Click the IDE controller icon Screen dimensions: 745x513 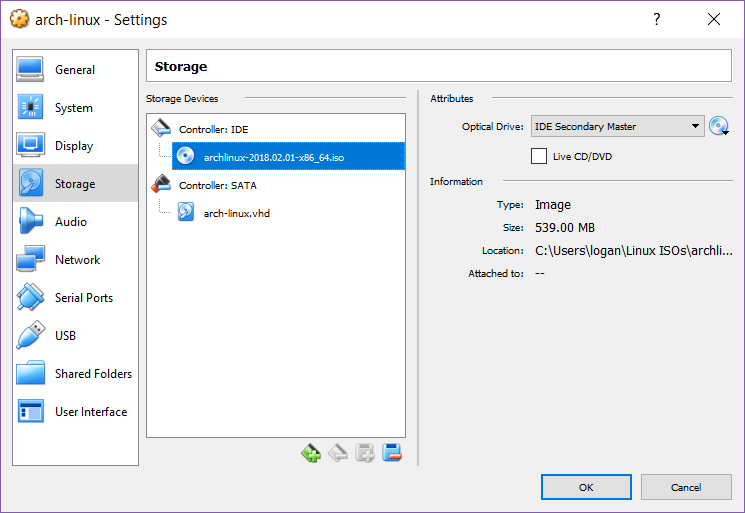(161, 128)
